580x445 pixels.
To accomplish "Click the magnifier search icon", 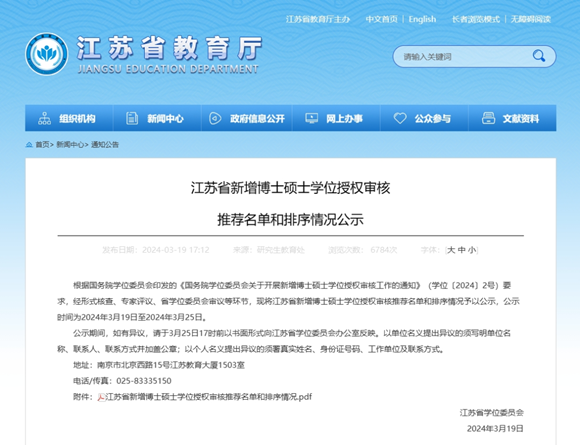I will (x=539, y=56).
